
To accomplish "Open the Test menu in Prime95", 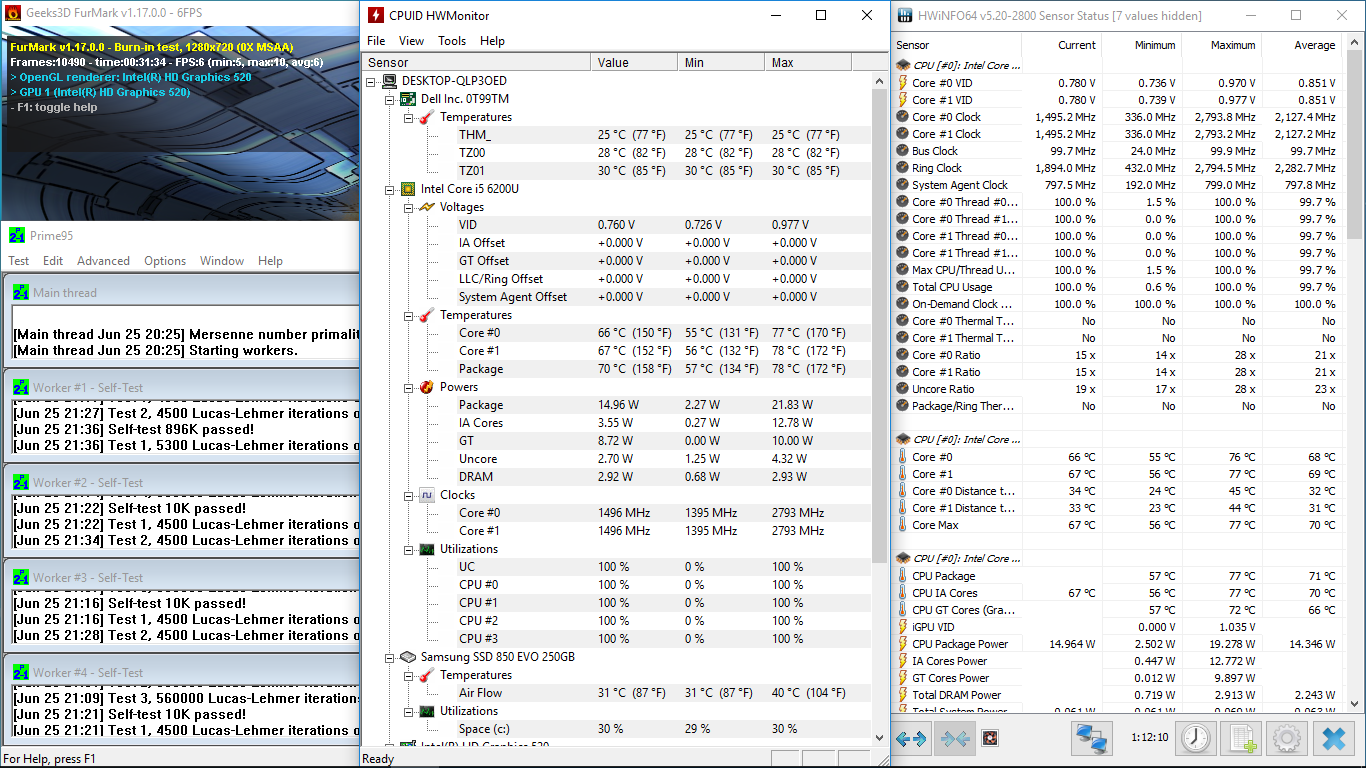I will click(19, 261).
